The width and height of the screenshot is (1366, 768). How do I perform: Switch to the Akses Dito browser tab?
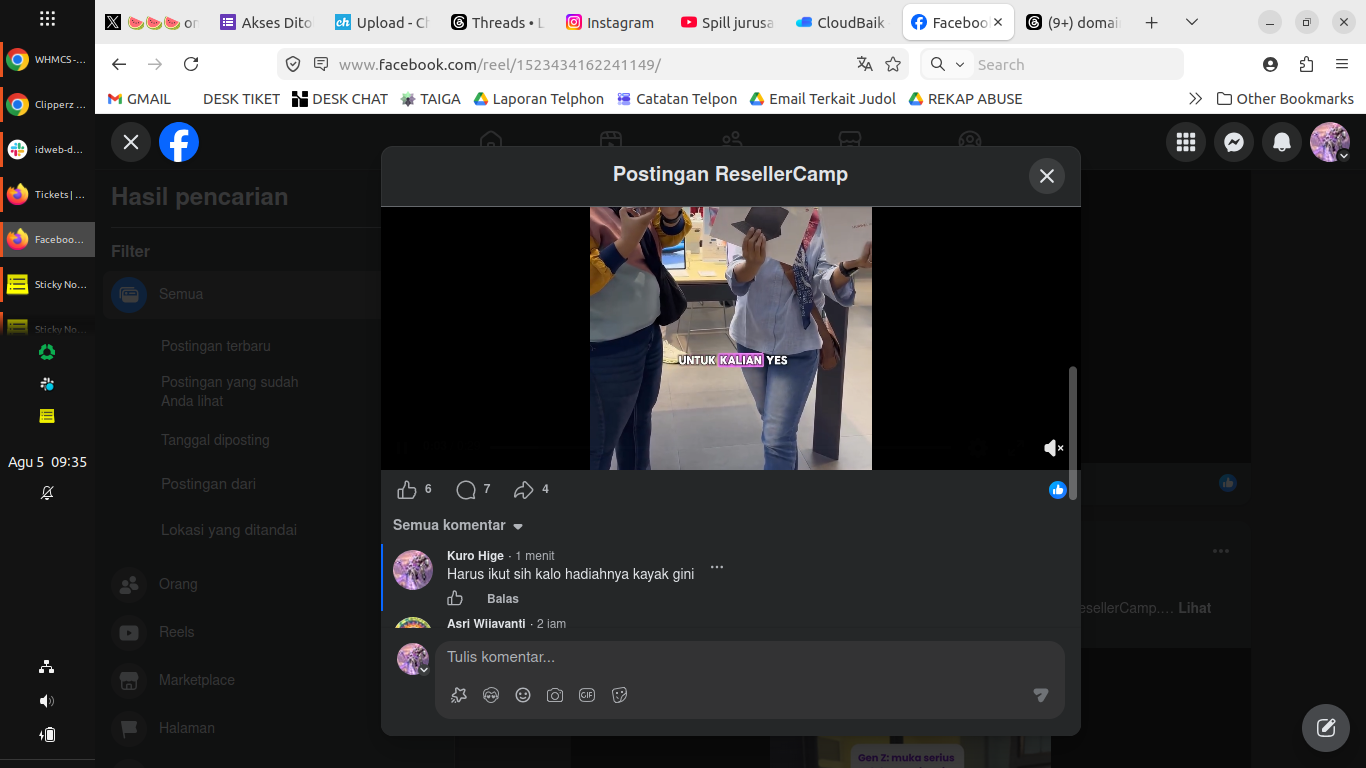(x=266, y=22)
